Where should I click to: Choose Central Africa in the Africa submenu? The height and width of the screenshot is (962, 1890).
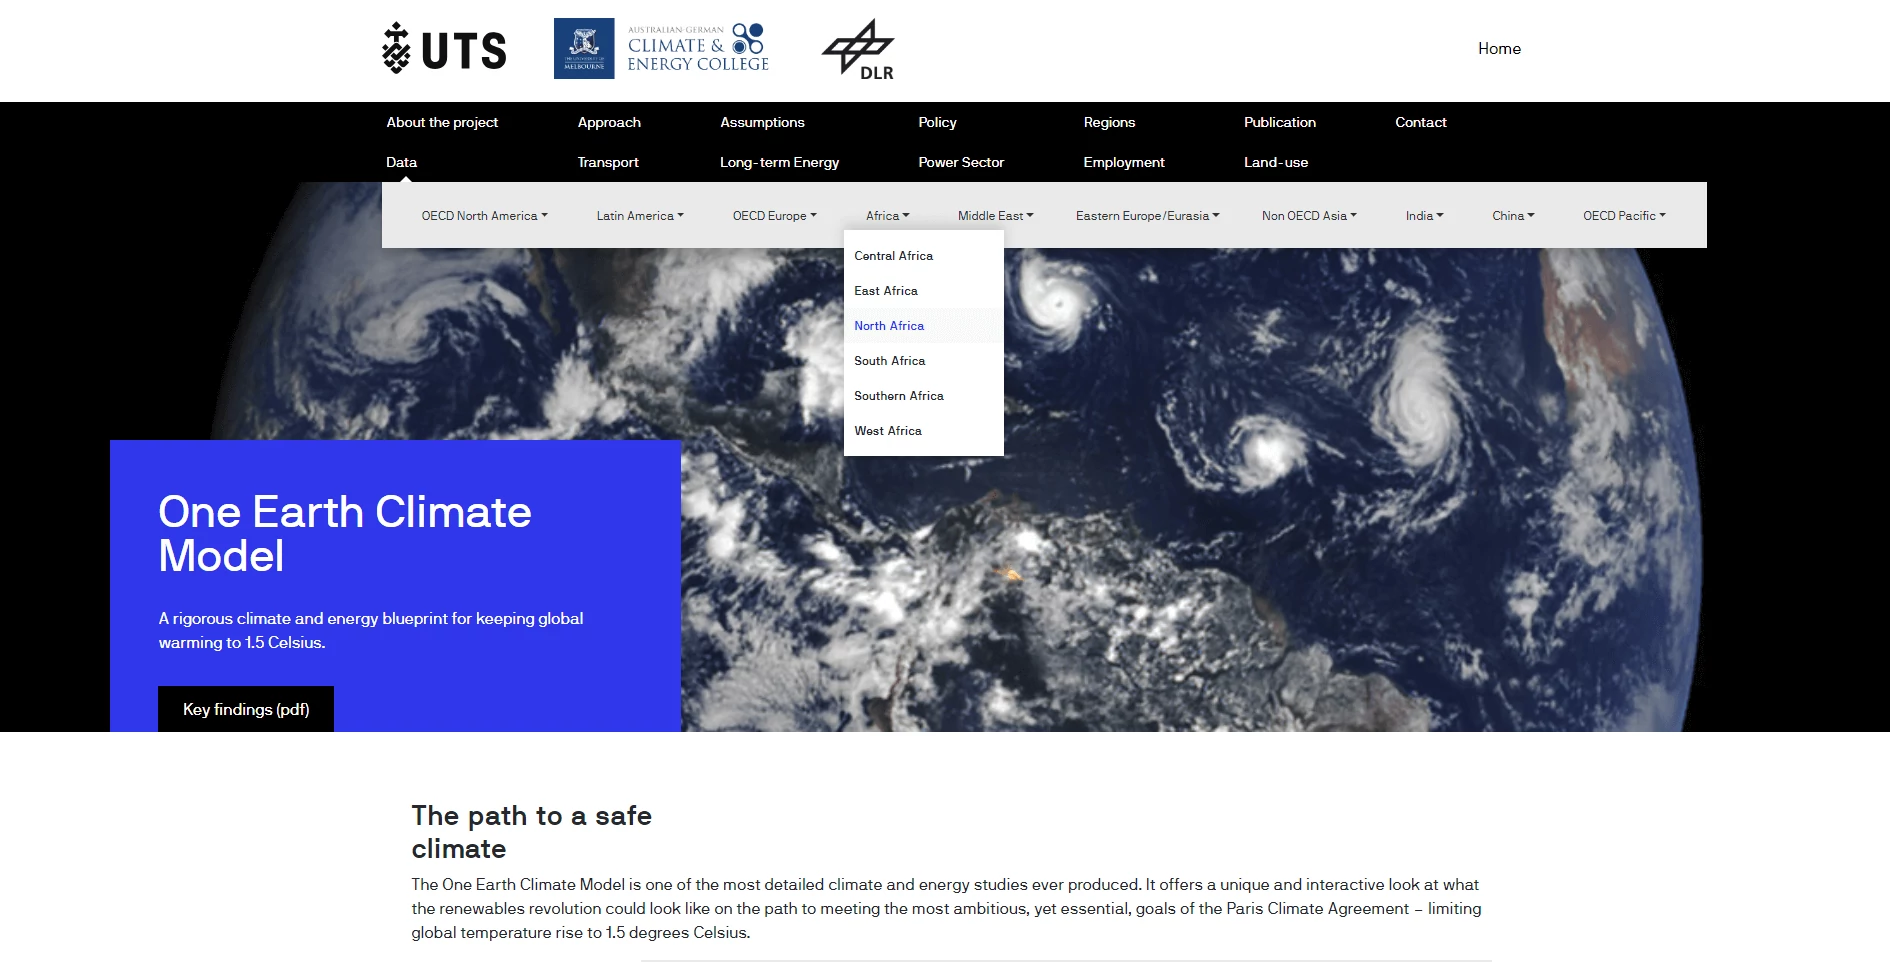893,255
